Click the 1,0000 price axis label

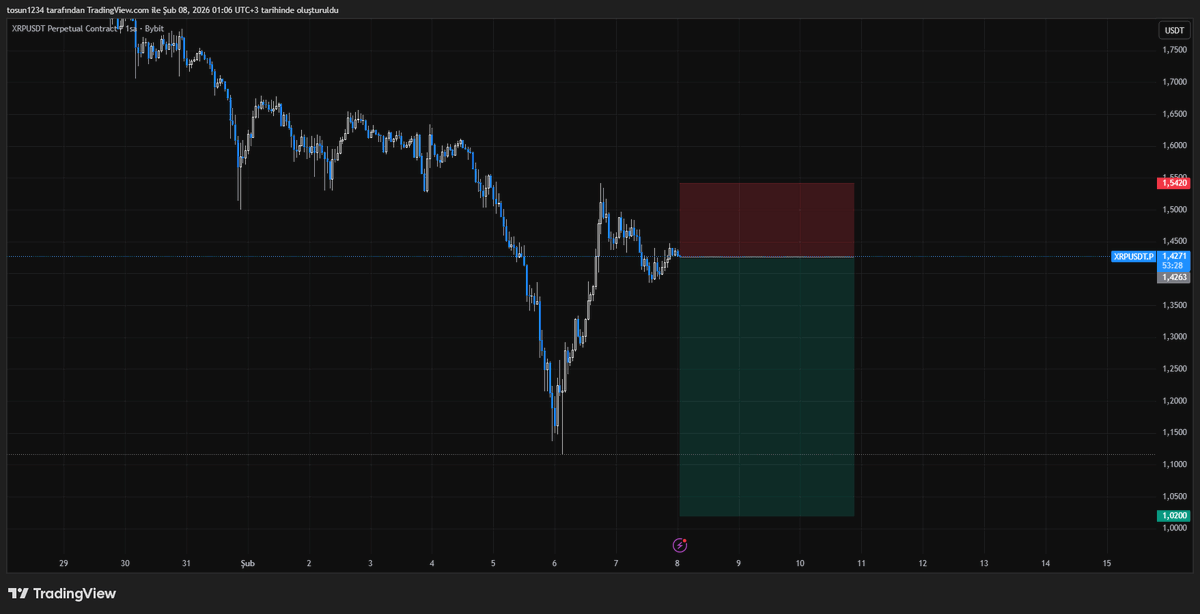(1174, 527)
